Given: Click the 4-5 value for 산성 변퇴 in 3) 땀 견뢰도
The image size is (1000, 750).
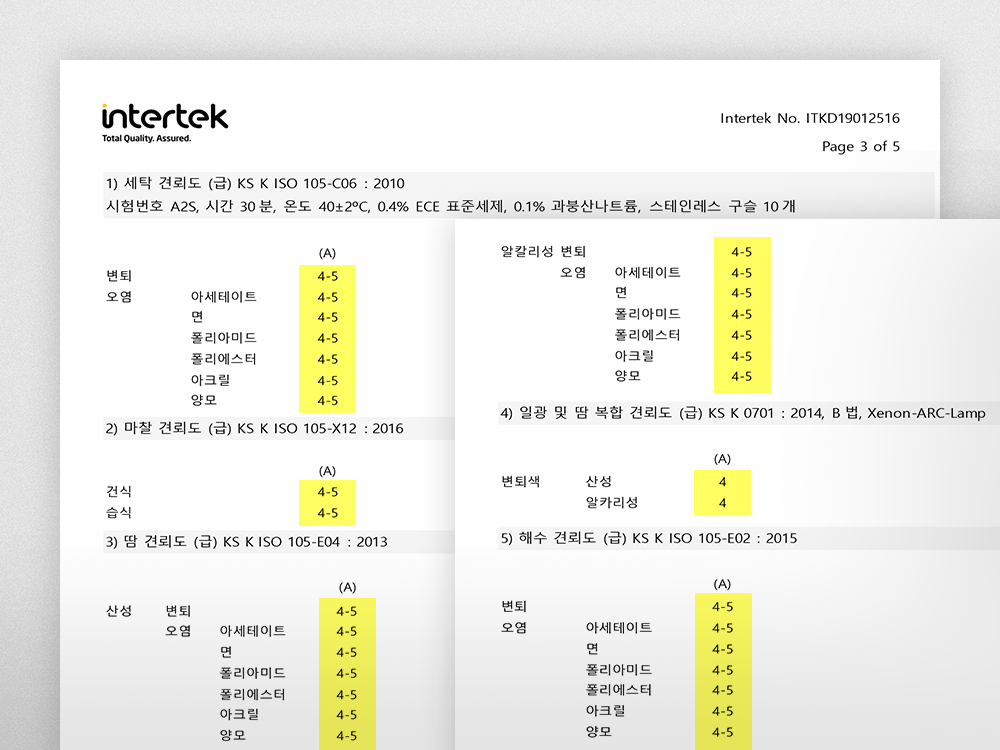Looking at the screenshot, I should (347, 611).
